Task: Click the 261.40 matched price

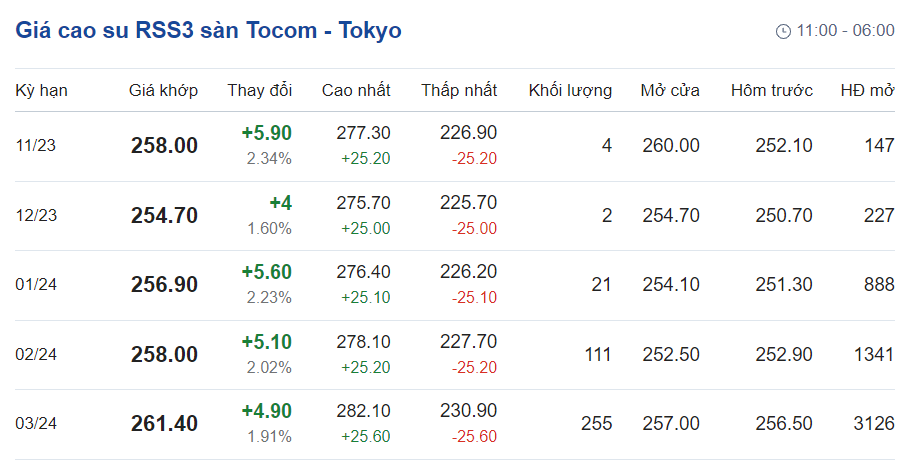Action: 164,424
